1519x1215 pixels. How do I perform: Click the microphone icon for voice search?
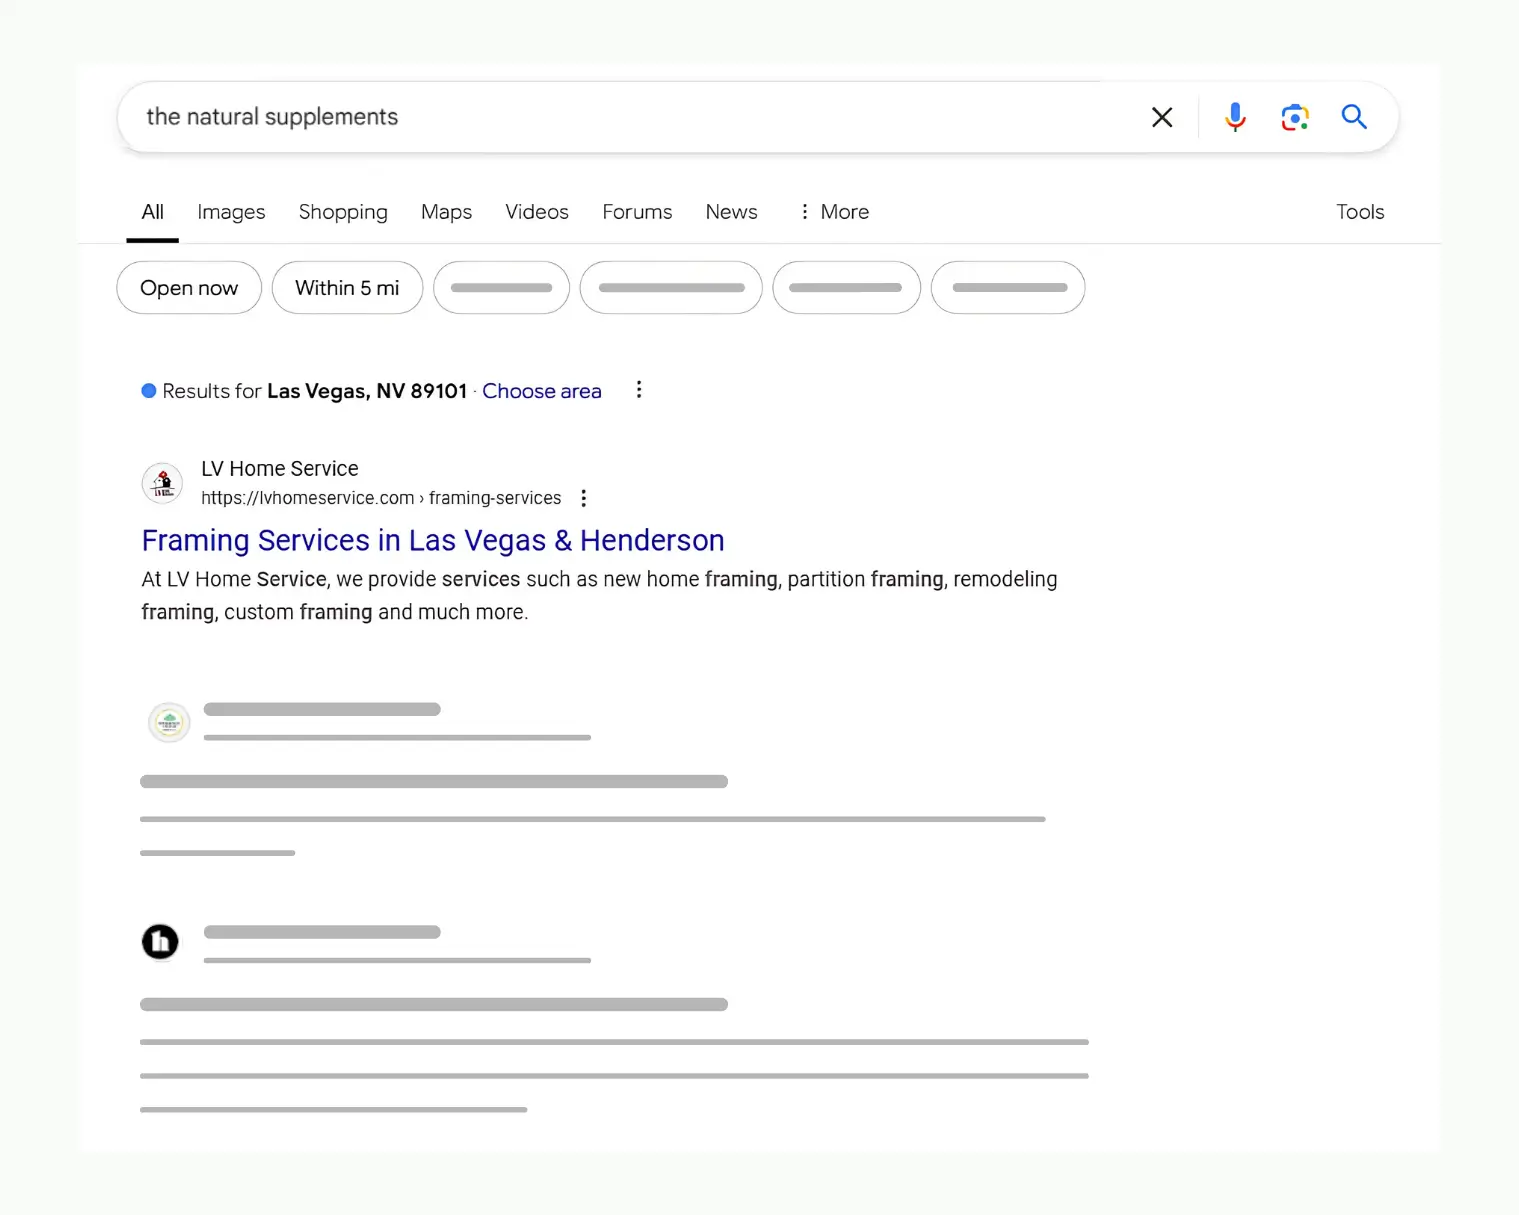[1235, 117]
